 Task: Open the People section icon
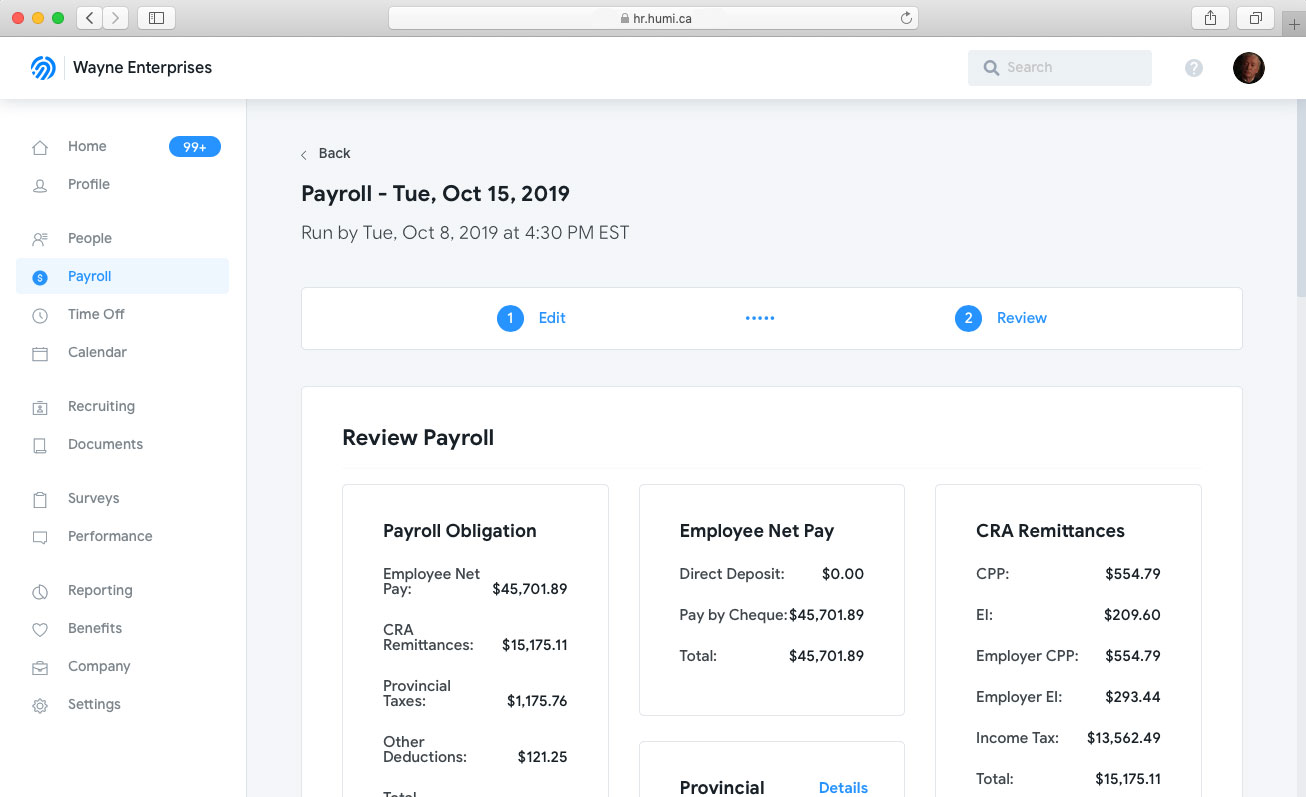39,238
